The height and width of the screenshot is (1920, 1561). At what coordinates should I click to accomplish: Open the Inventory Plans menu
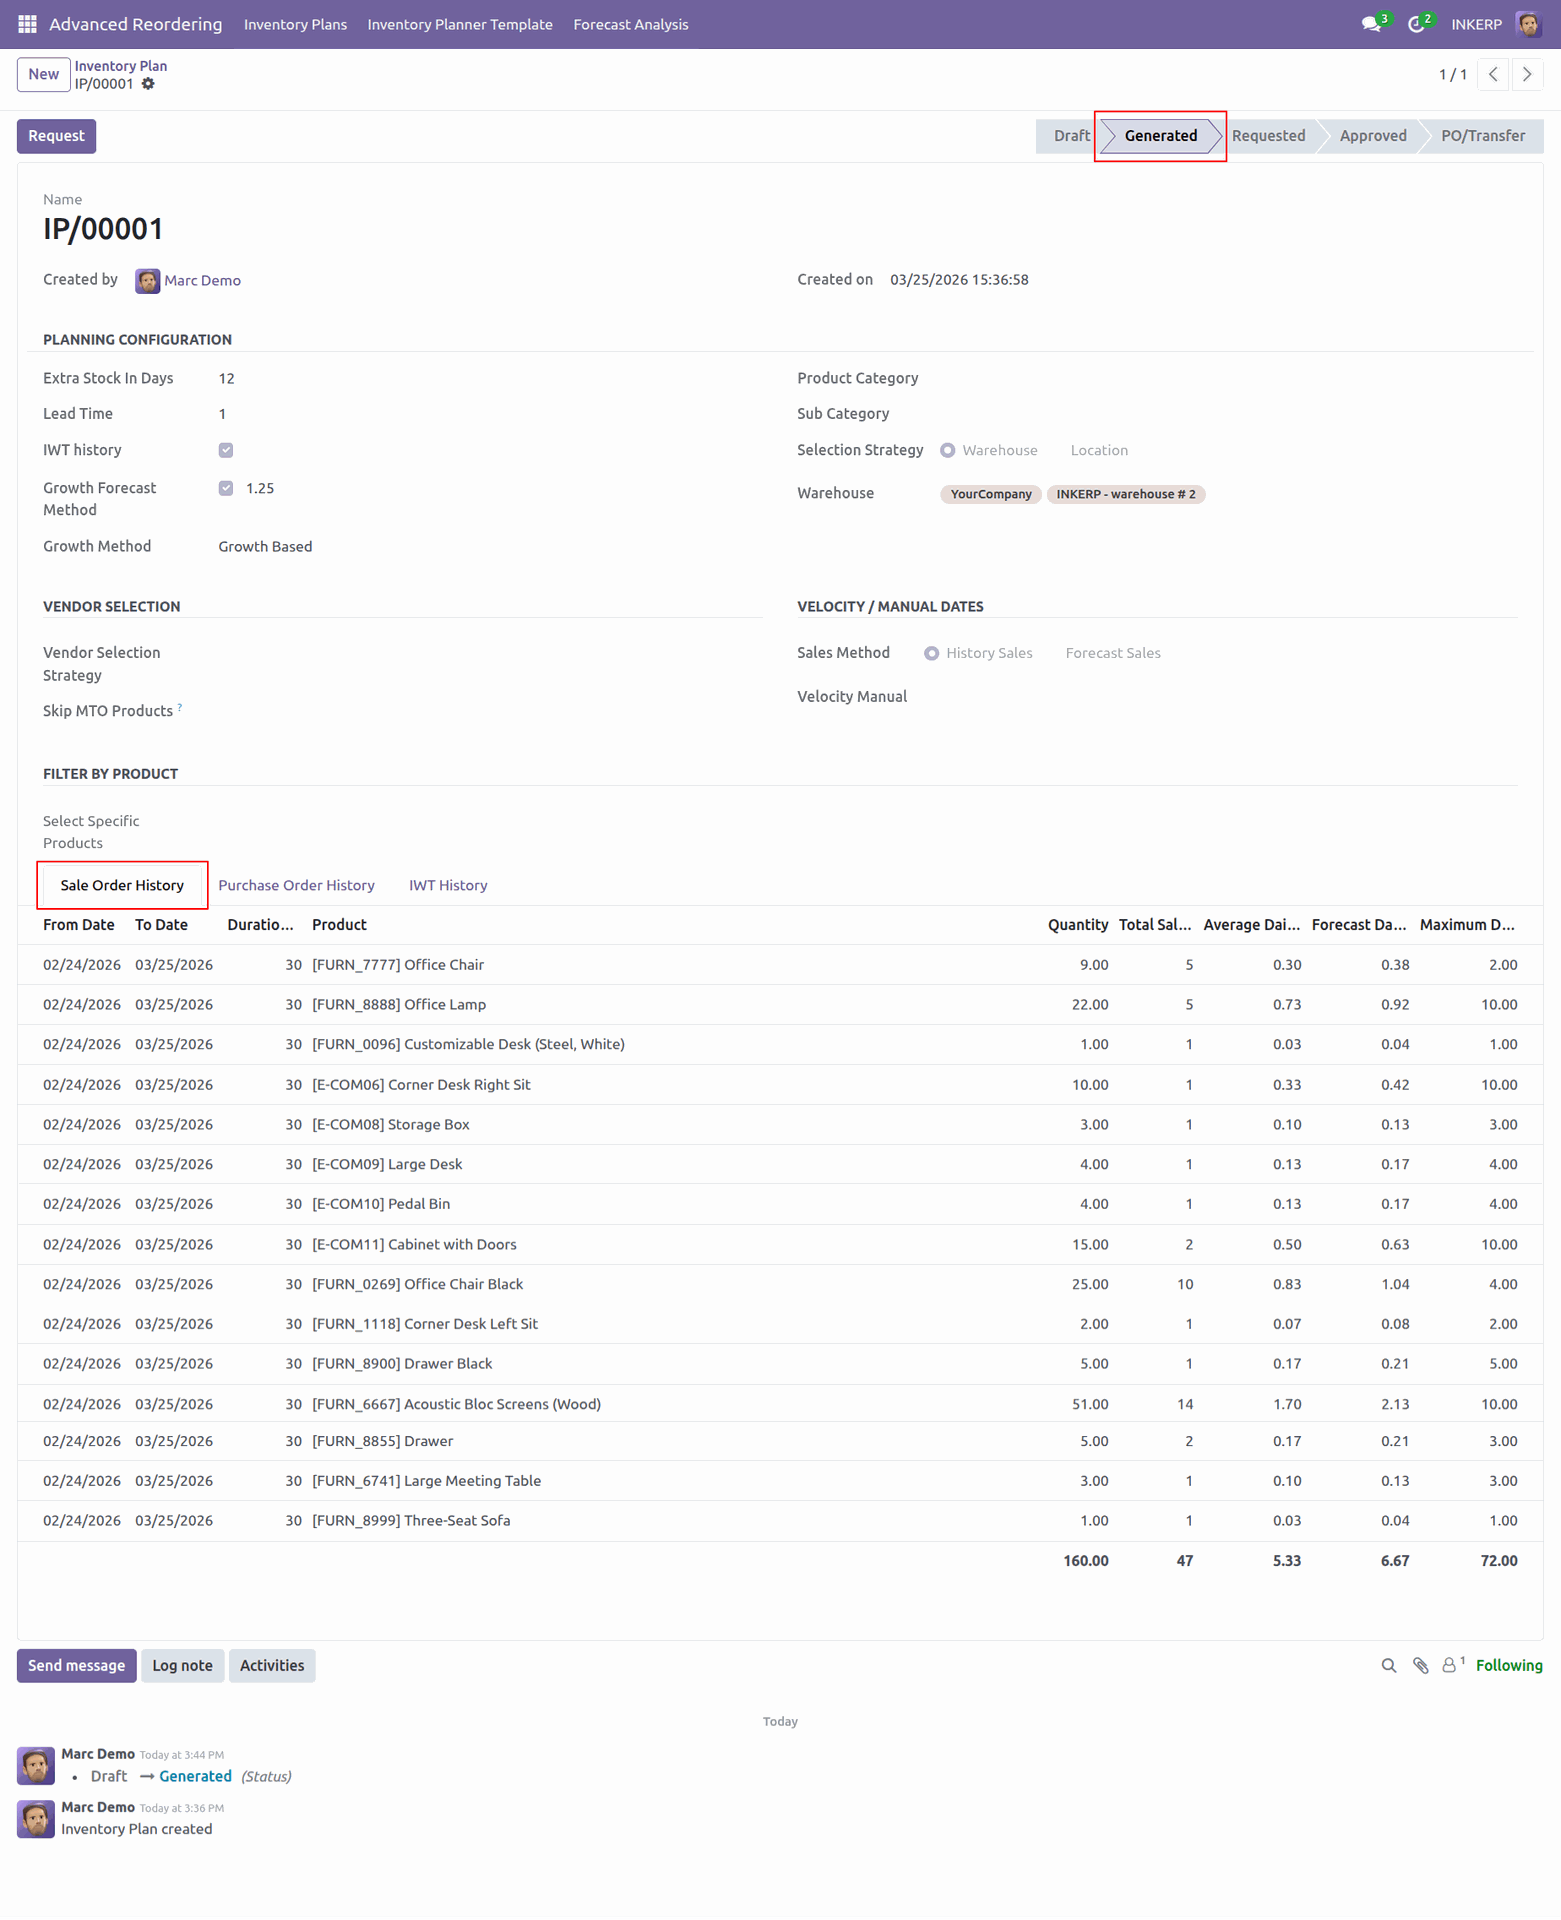[295, 24]
